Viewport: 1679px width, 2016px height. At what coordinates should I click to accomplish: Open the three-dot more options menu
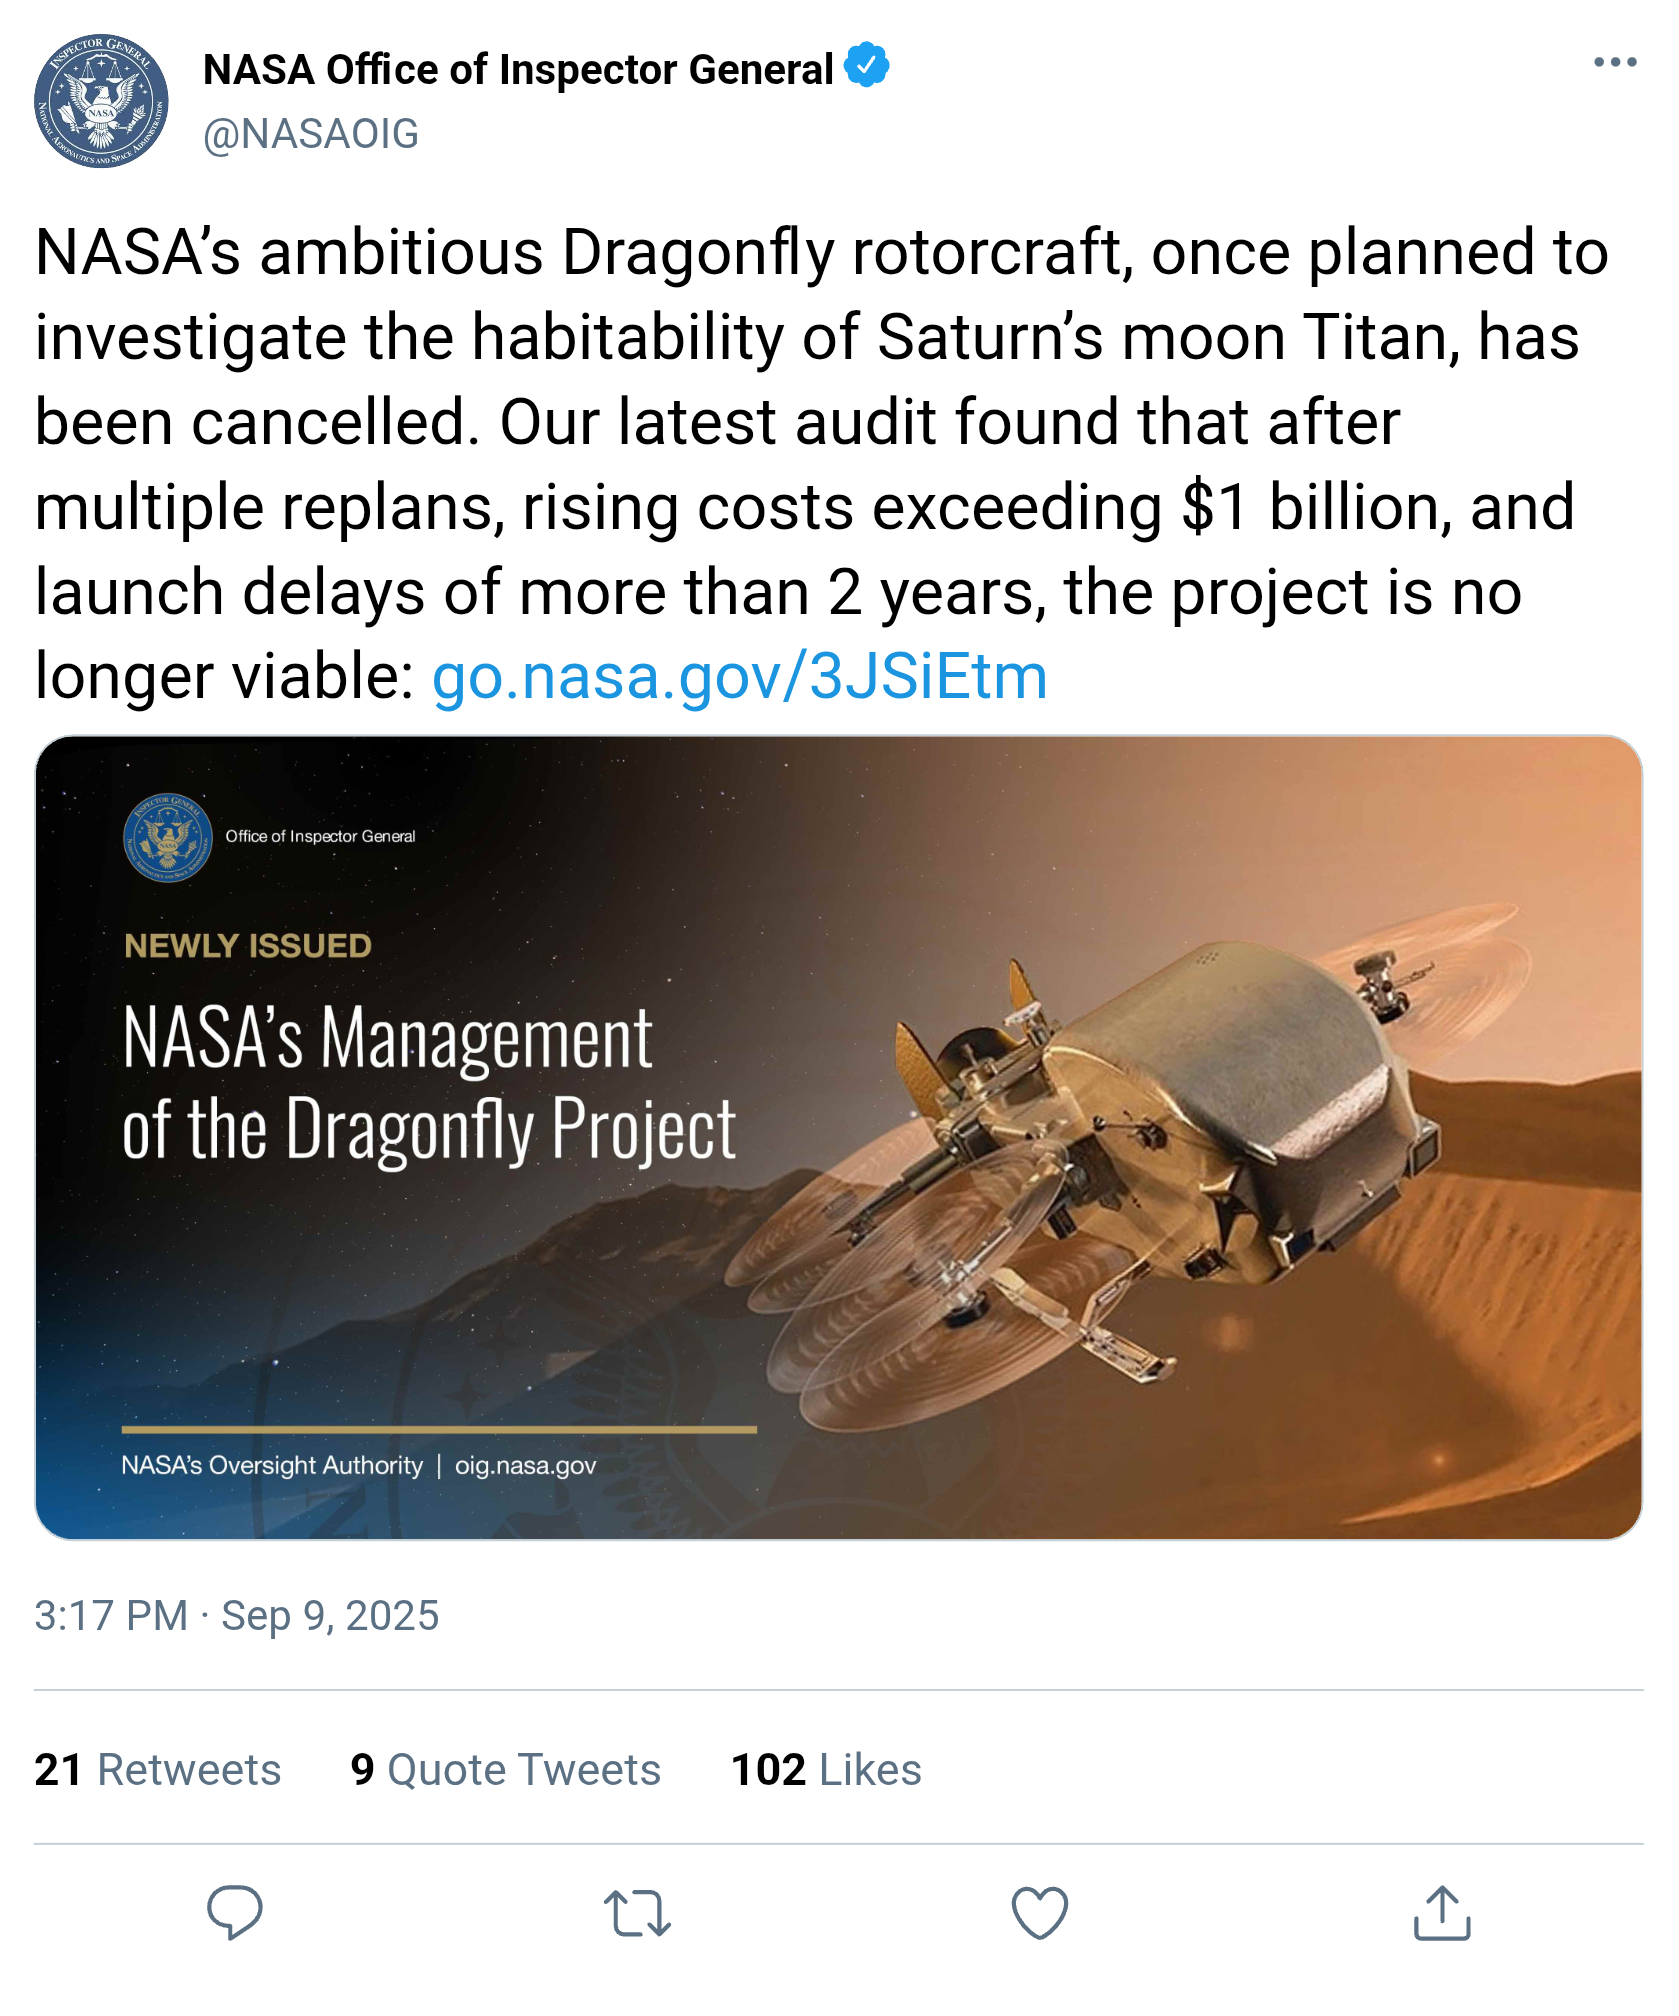click(1615, 62)
